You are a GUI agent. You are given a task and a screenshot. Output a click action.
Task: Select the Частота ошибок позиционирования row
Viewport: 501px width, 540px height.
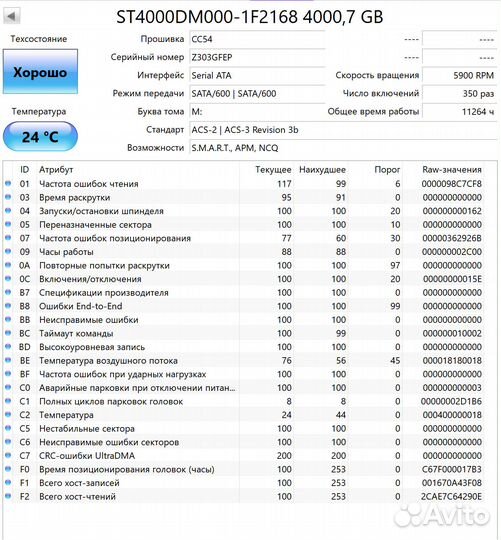tap(243, 238)
